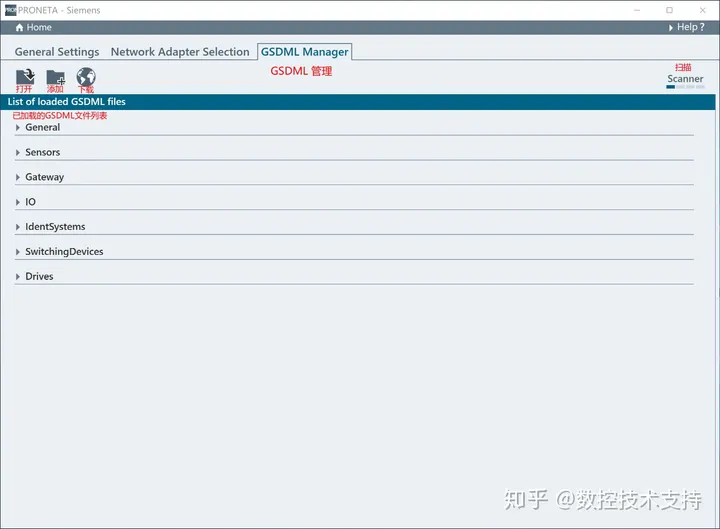The height and width of the screenshot is (529, 720).
Task: Click the List of loaded GSDML files header
Action: click(358, 101)
